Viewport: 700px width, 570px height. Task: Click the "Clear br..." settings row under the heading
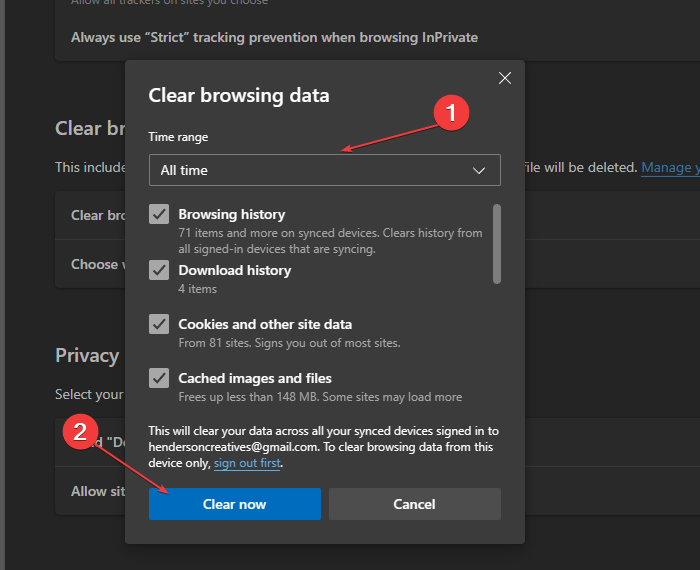click(x=91, y=215)
